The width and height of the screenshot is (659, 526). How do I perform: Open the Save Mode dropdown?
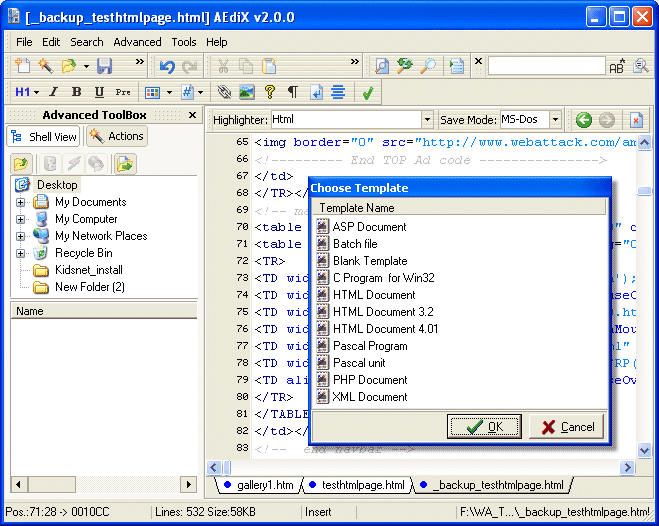point(555,120)
